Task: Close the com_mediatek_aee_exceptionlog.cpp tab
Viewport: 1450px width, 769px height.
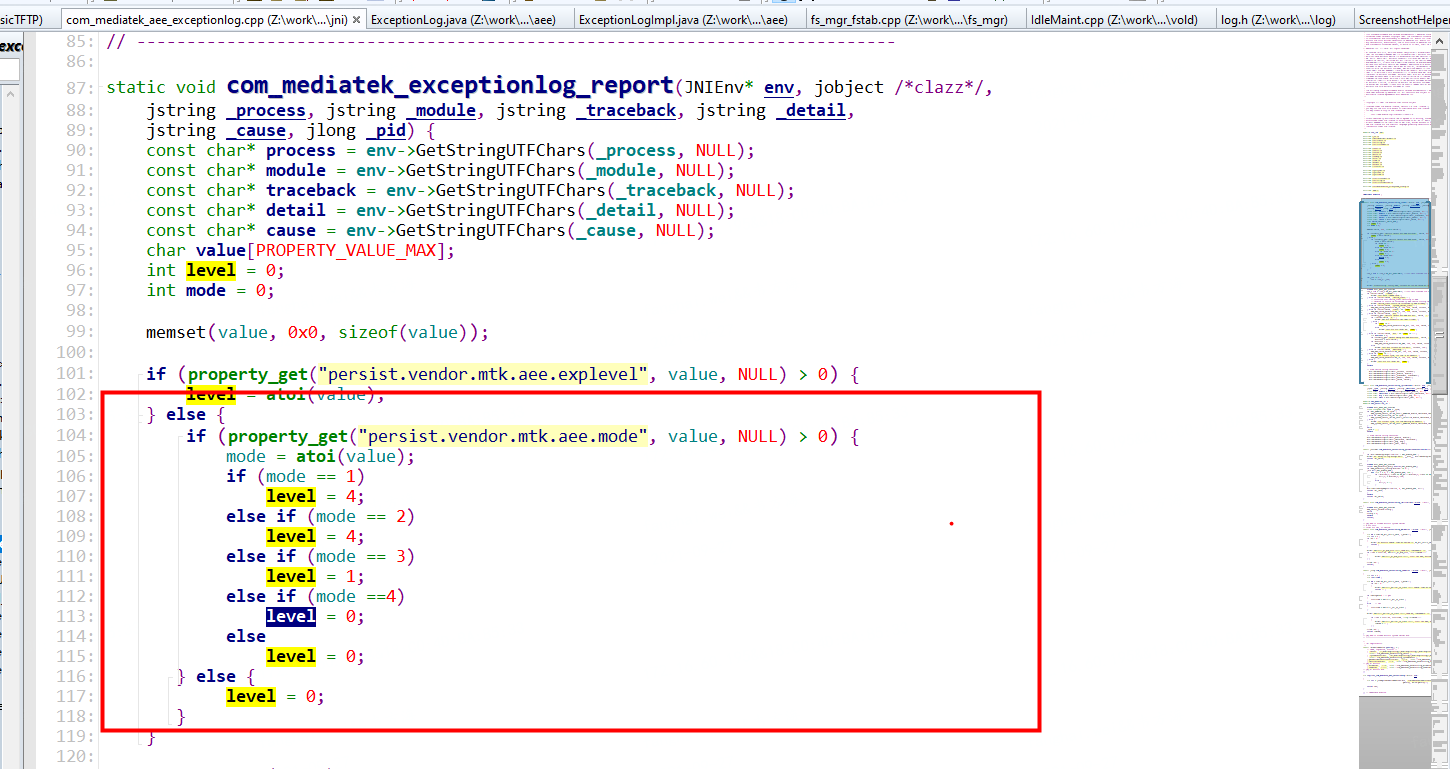Action: coord(357,18)
